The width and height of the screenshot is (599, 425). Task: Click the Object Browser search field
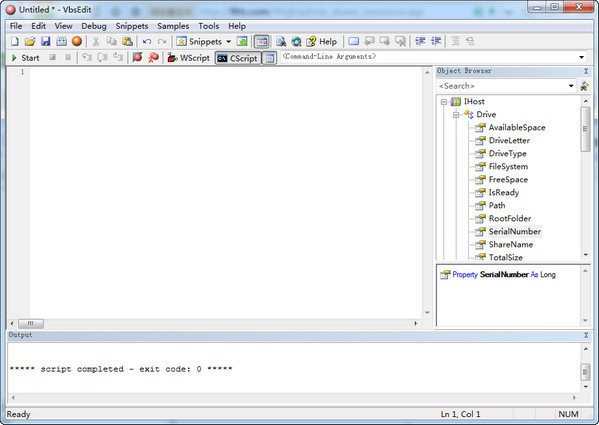coord(503,86)
